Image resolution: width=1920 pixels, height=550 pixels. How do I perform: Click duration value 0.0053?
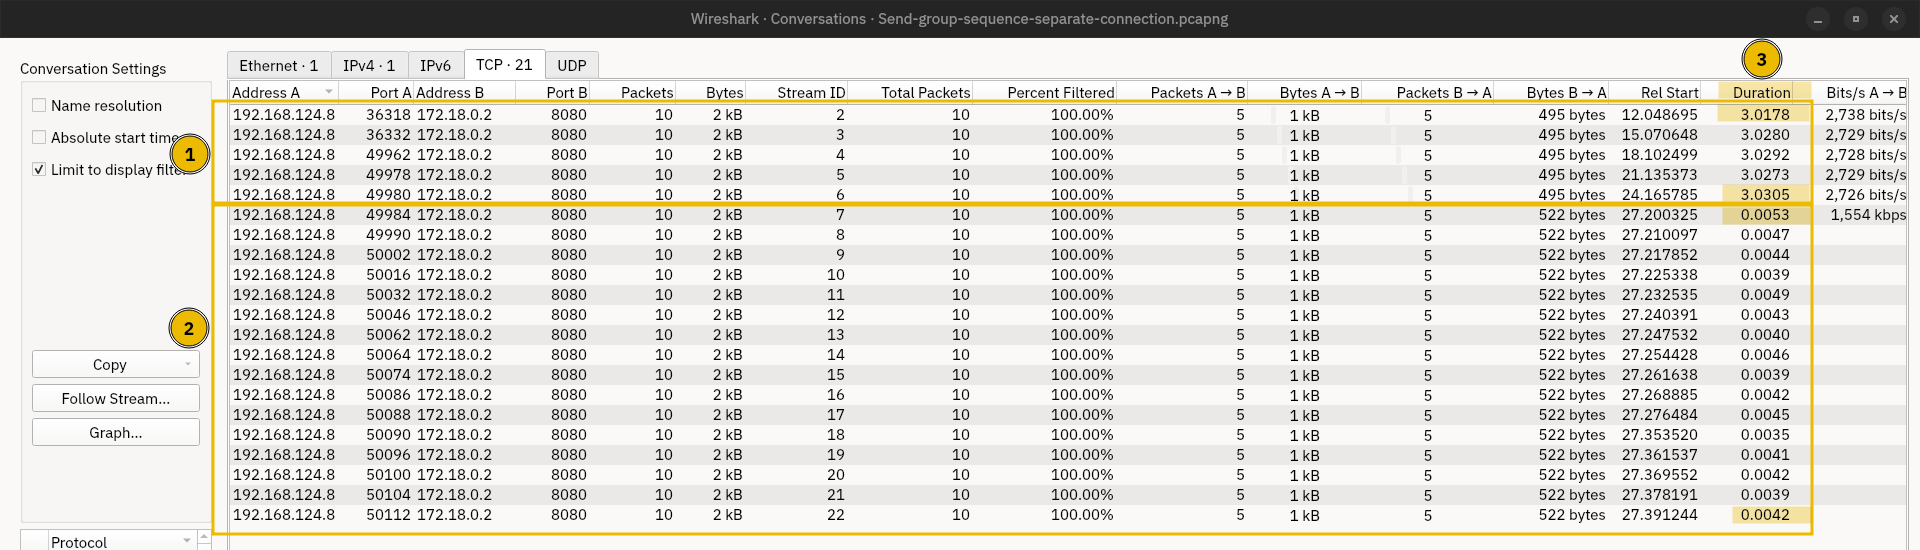(x=1765, y=214)
